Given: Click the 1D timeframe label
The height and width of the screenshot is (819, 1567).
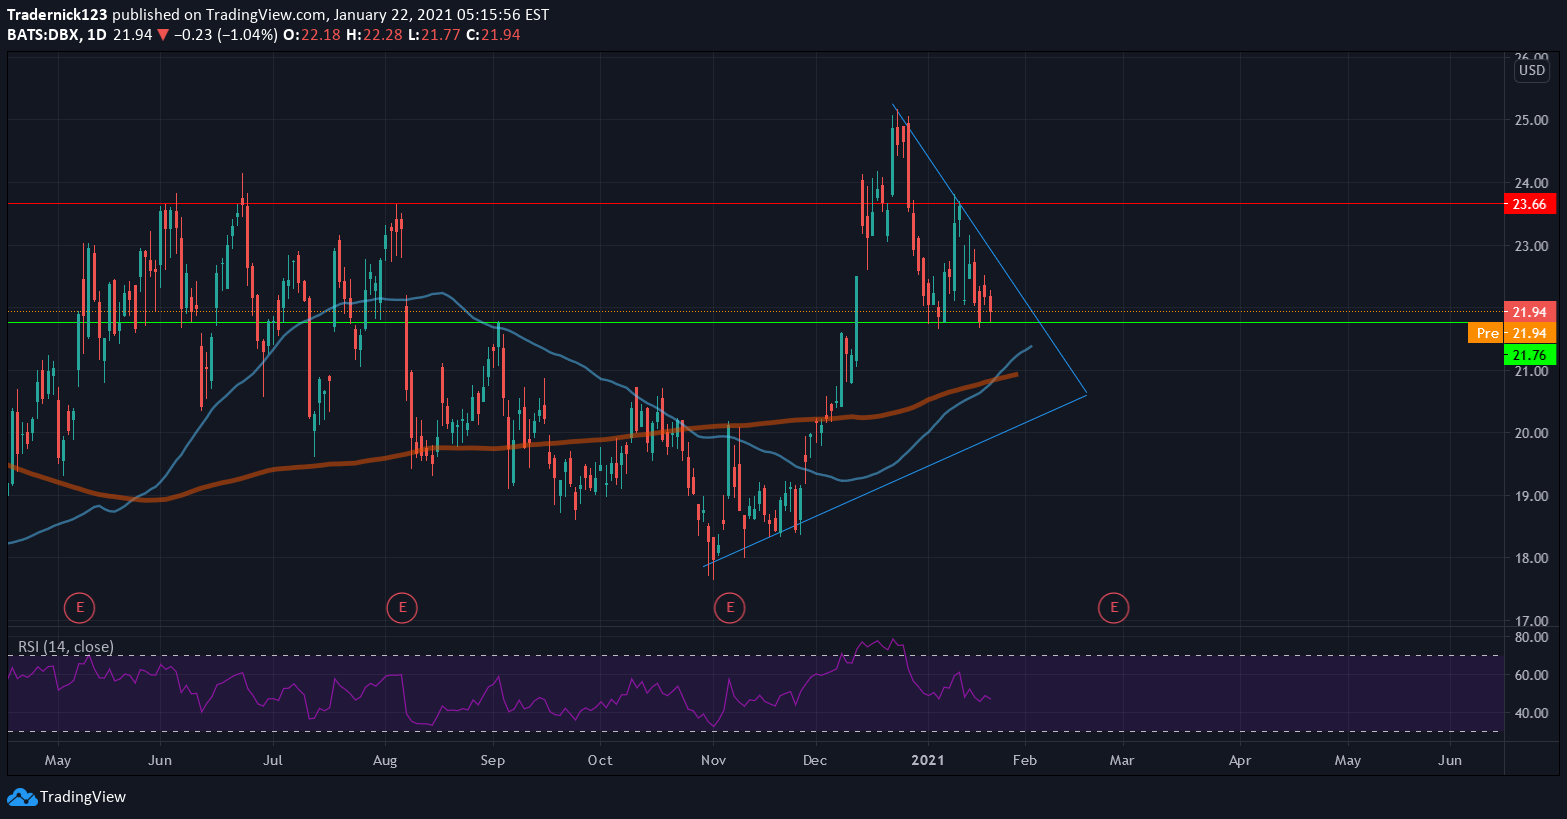Looking at the screenshot, I should (97, 35).
